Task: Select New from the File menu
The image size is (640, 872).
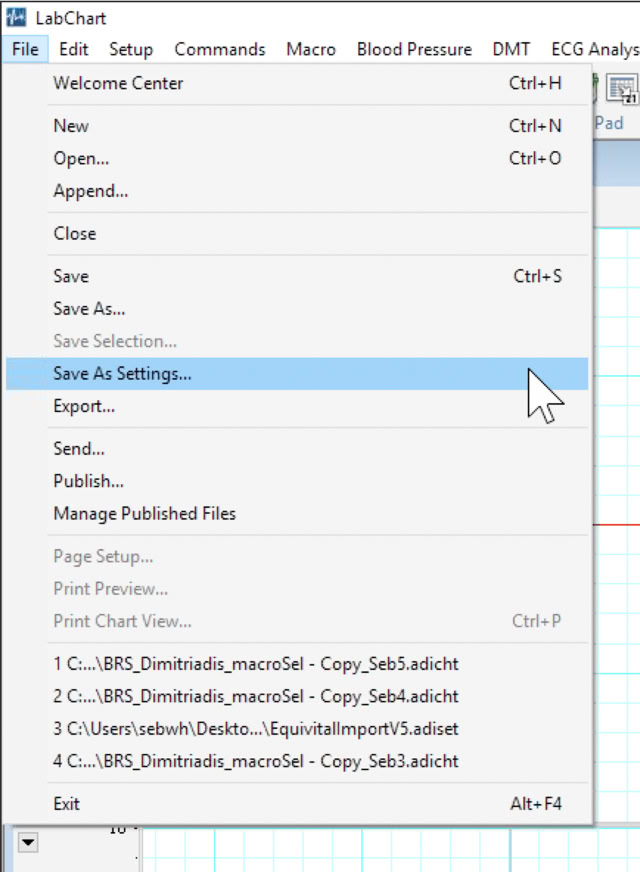Action: coord(71,126)
